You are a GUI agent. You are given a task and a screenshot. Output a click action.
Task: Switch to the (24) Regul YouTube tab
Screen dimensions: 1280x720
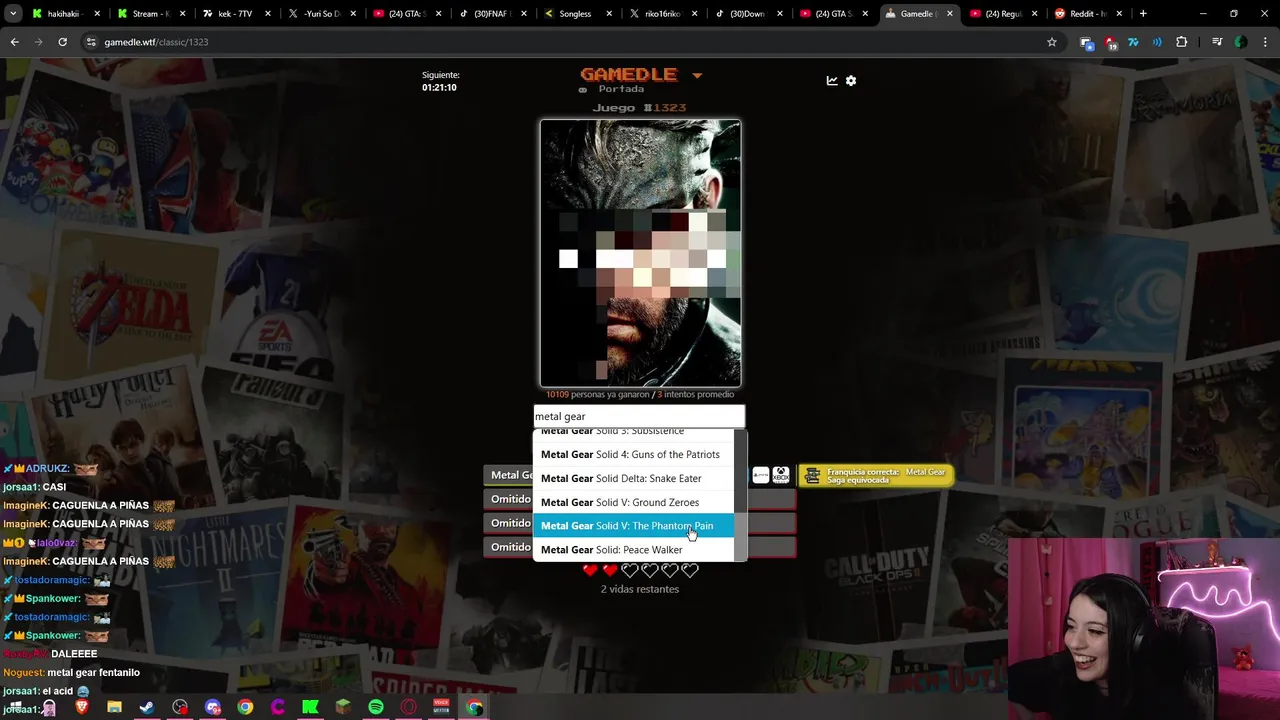(x=1005, y=14)
